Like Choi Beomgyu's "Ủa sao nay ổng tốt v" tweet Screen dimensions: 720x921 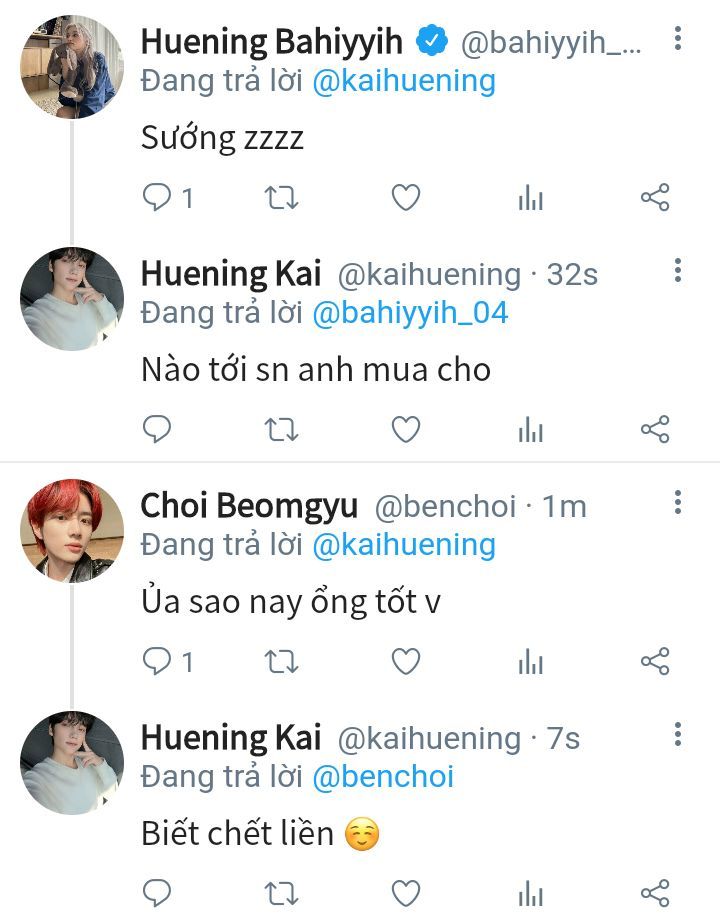(405, 661)
